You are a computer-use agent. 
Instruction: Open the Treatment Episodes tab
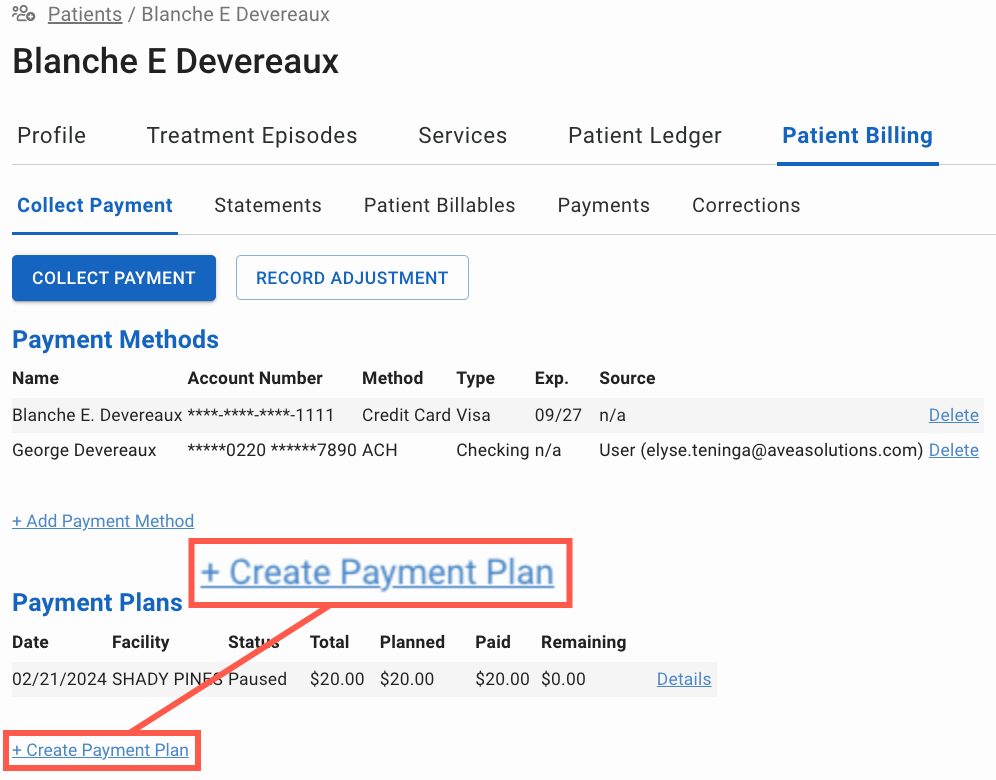click(252, 135)
